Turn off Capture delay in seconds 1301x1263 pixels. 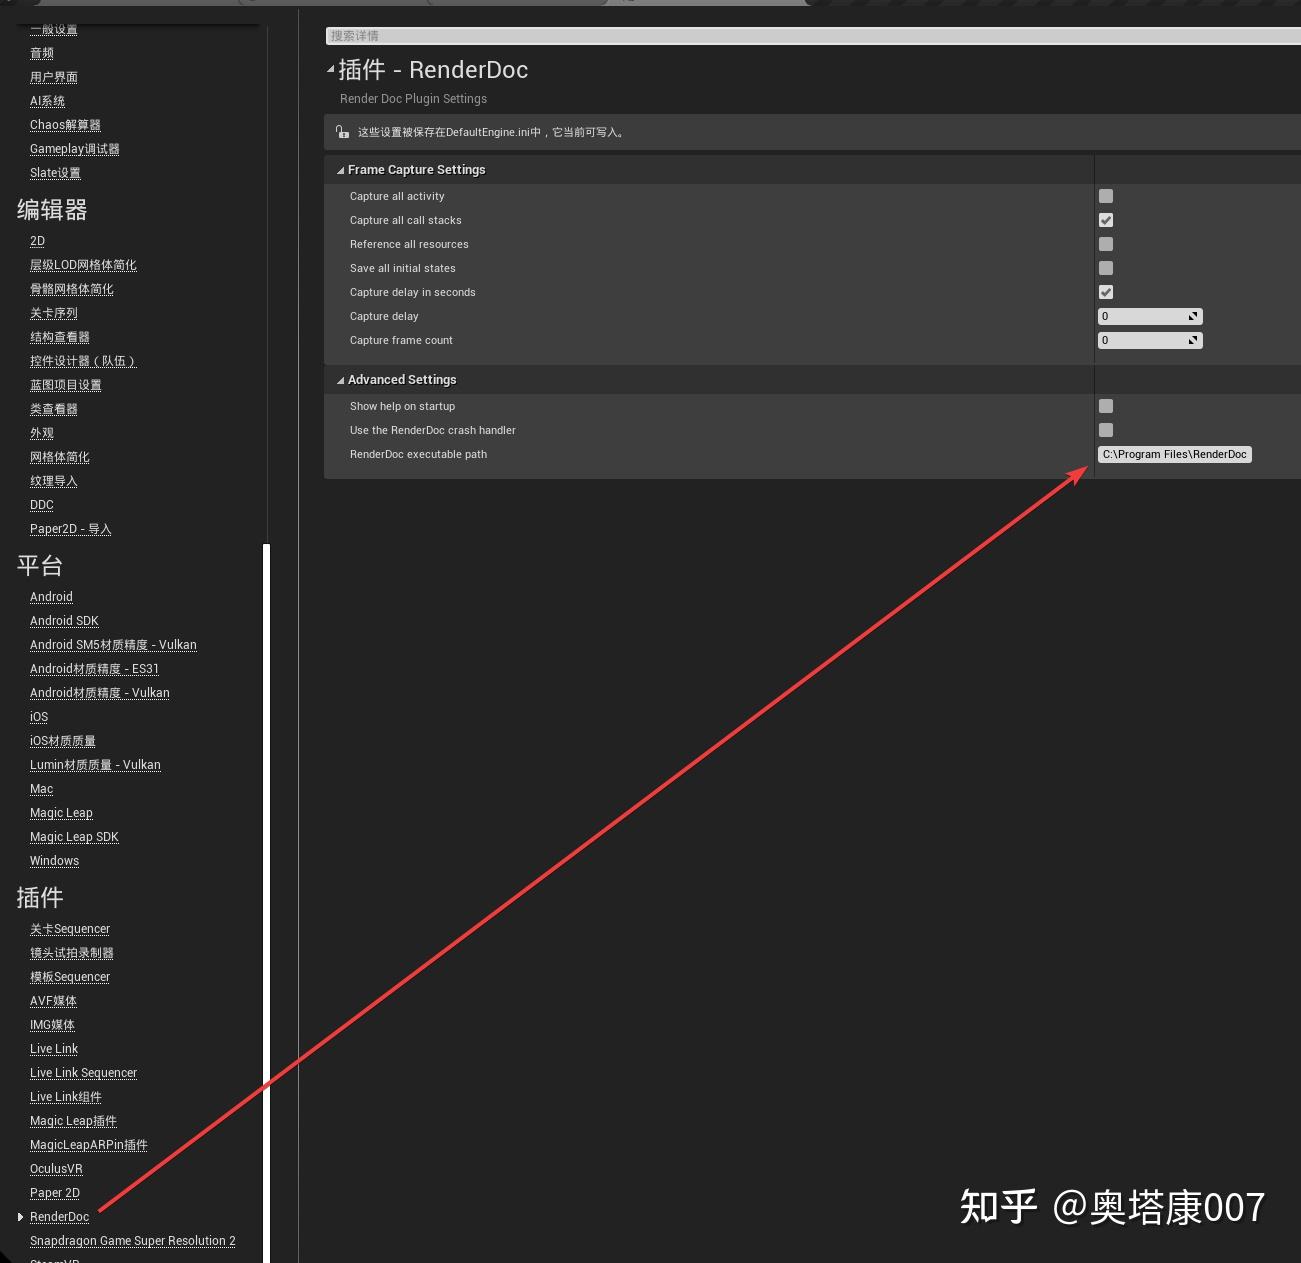(1106, 292)
